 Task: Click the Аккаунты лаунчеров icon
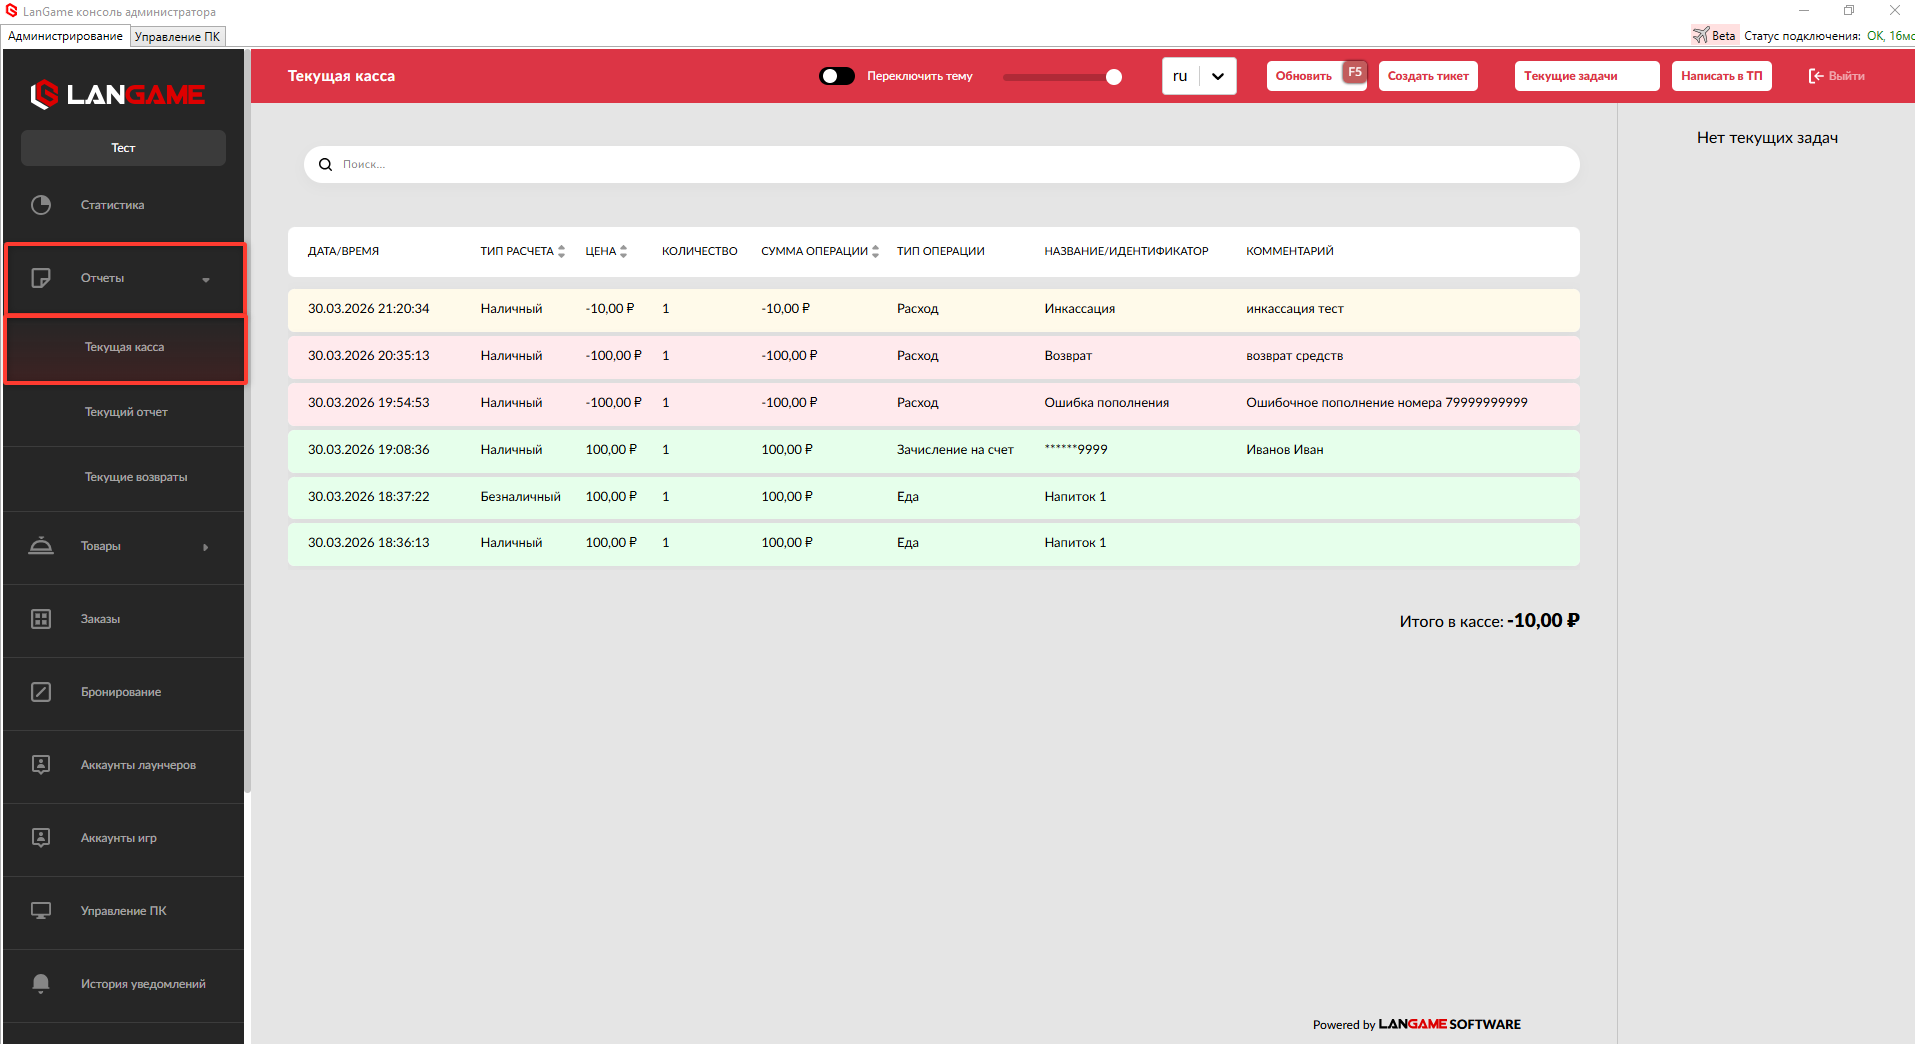pos(41,765)
